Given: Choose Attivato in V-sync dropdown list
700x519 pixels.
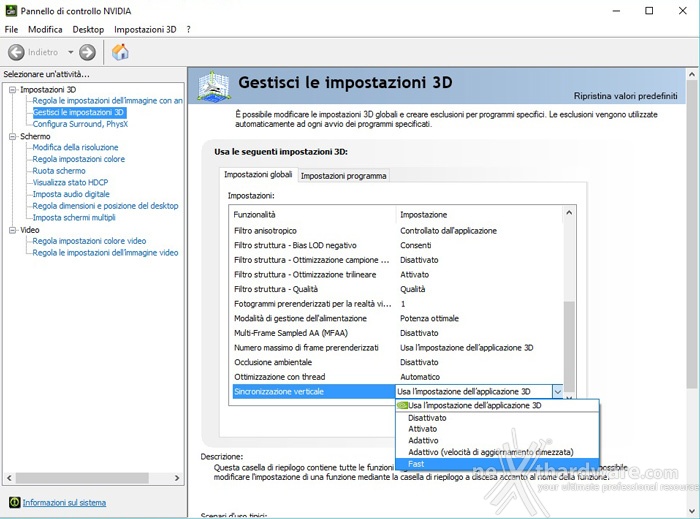Looking at the screenshot, I should tap(497, 429).
